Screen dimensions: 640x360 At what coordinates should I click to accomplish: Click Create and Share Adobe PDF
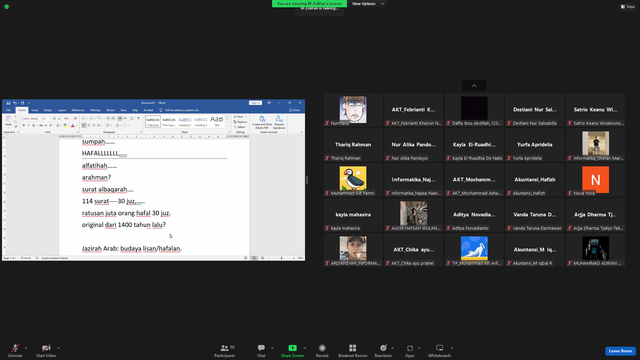pos(262,122)
